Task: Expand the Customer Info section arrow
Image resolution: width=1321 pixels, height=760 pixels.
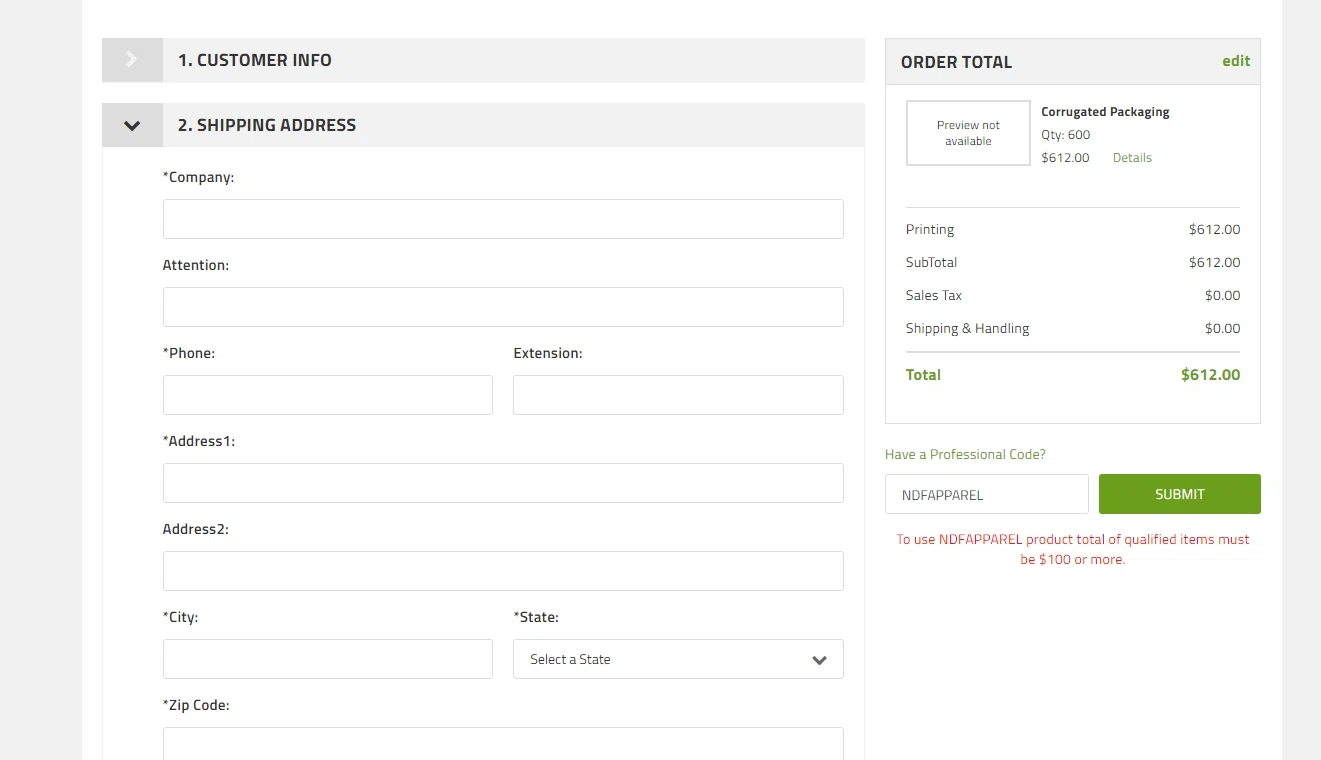Action: (x=132, y=60)
